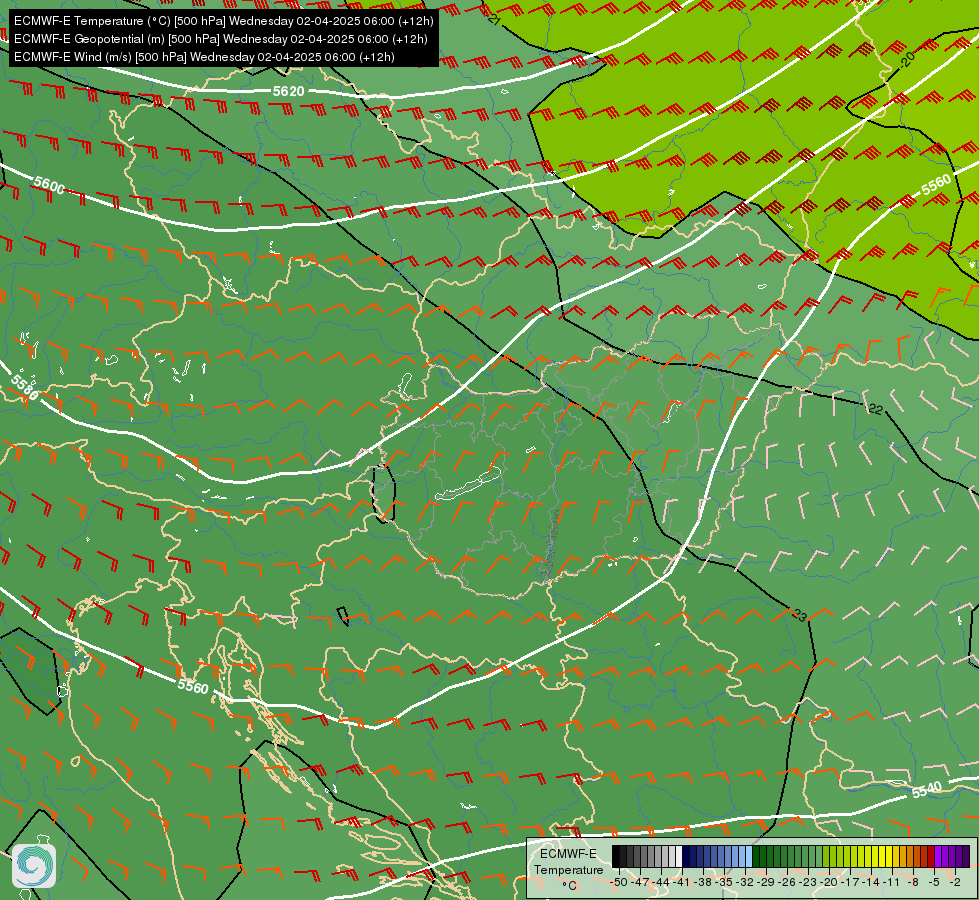The height and width of the screenshot is (900, 979).
Task: Click the Geopotential 500 hPa title line
Action: pos(220,39)
